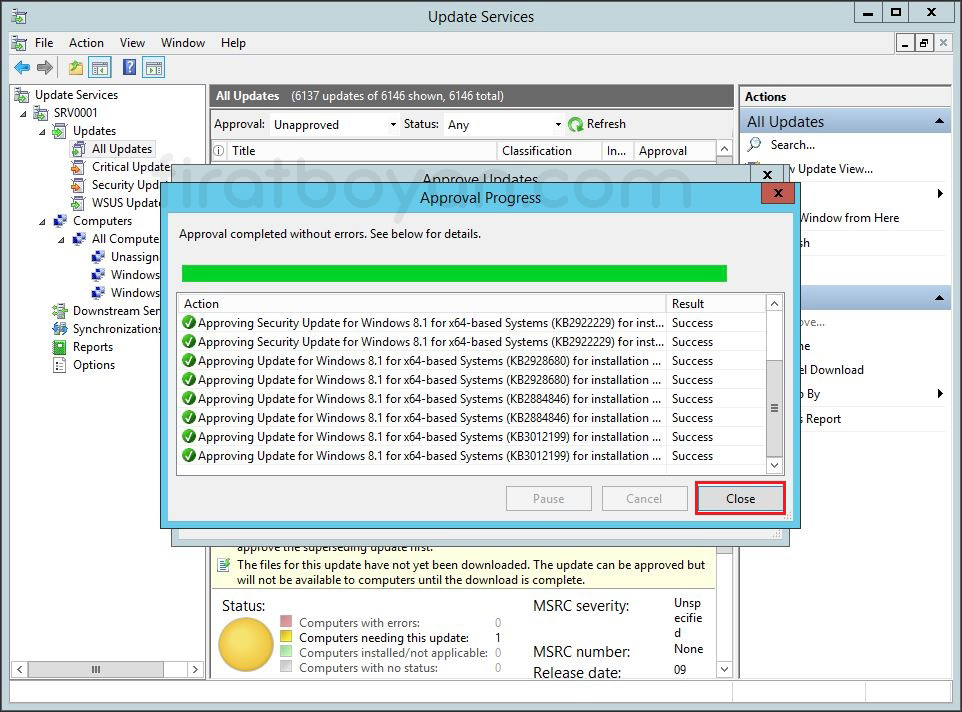Open the Help toolbar icon
962x712 pixels.
click(129, 67)
